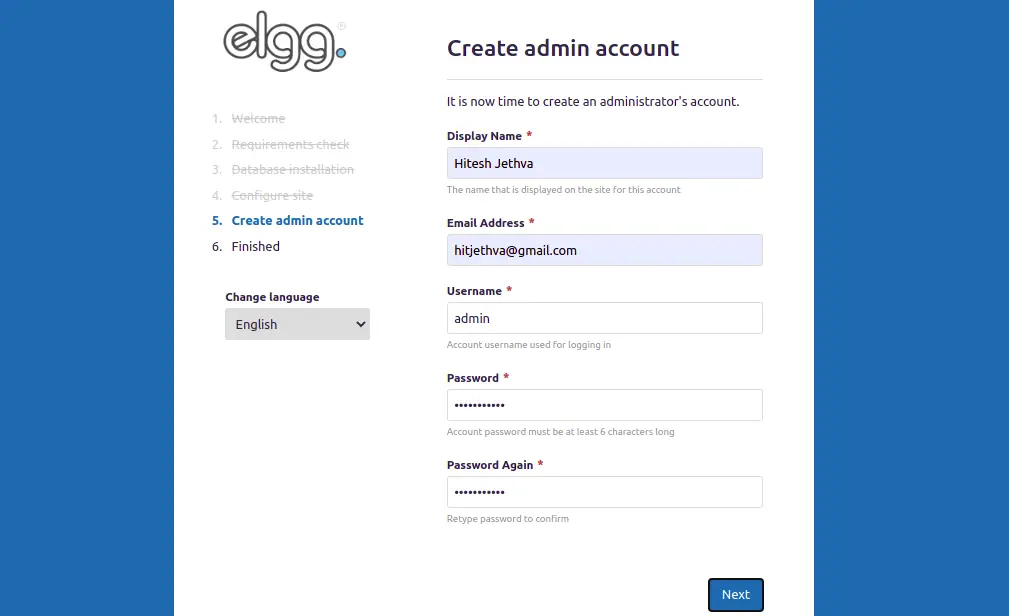The height and width of the screenshot is (616, 1009).
Task: Click the Create admin account heading
Action: [563, 48]
